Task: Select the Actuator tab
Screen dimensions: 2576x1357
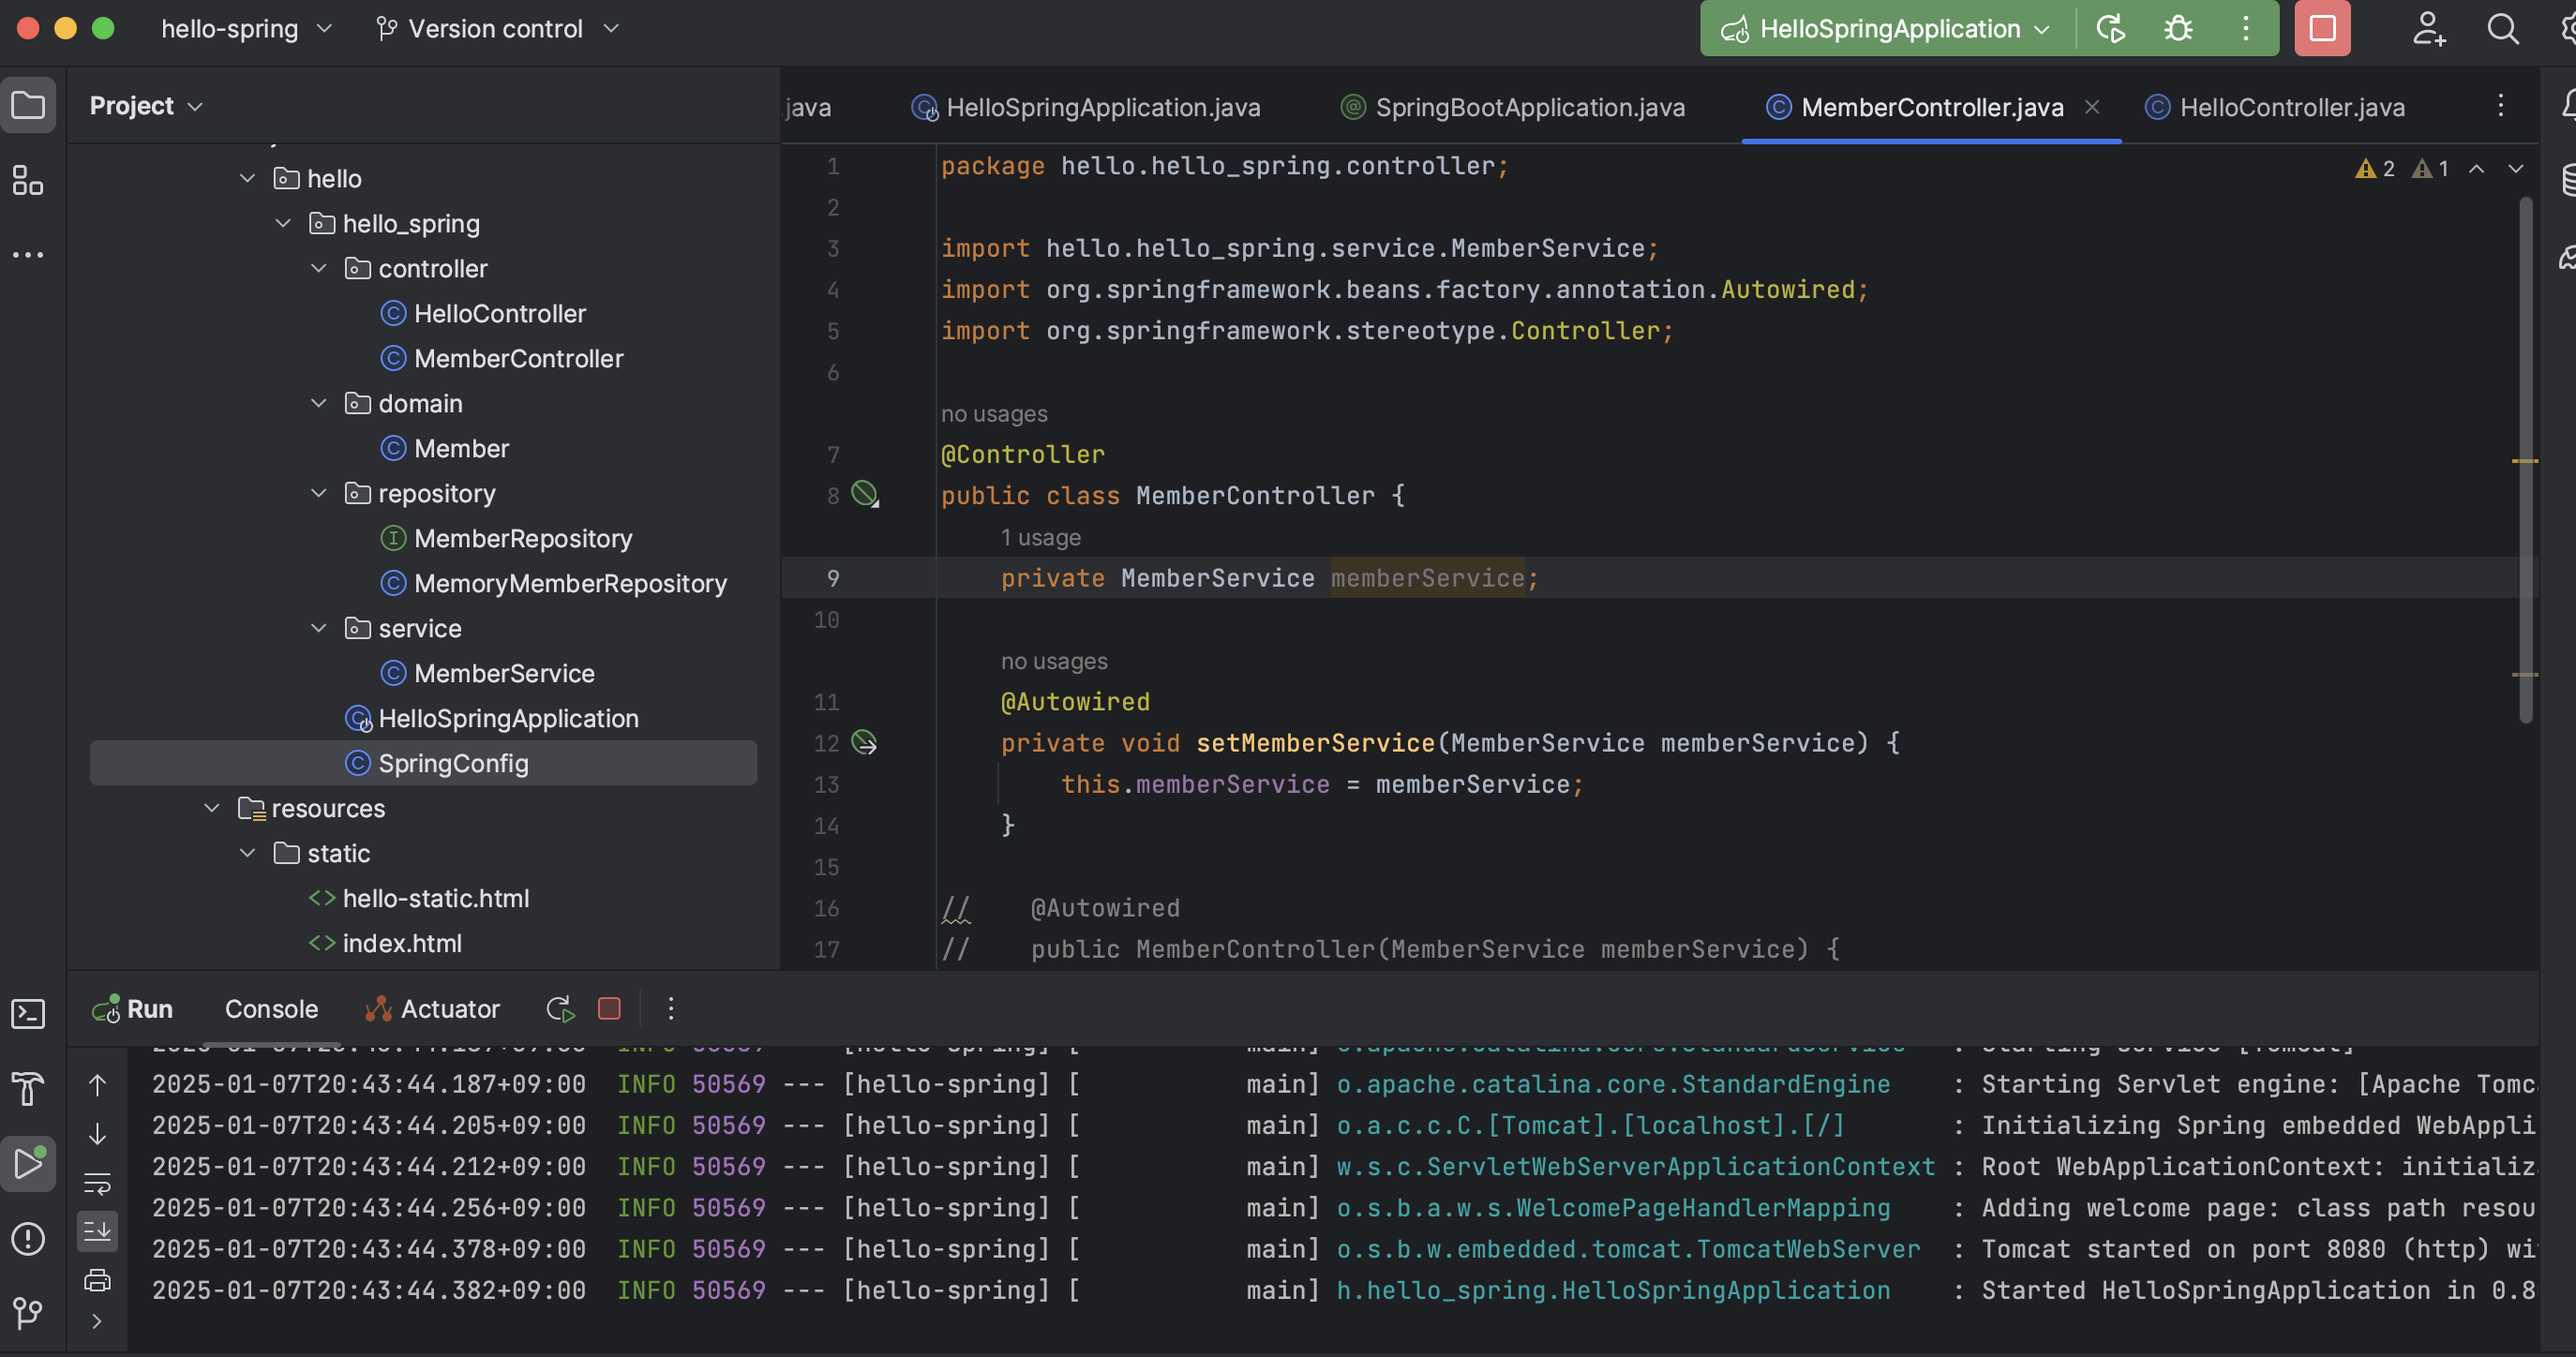Action: (x=433, y=1009)
